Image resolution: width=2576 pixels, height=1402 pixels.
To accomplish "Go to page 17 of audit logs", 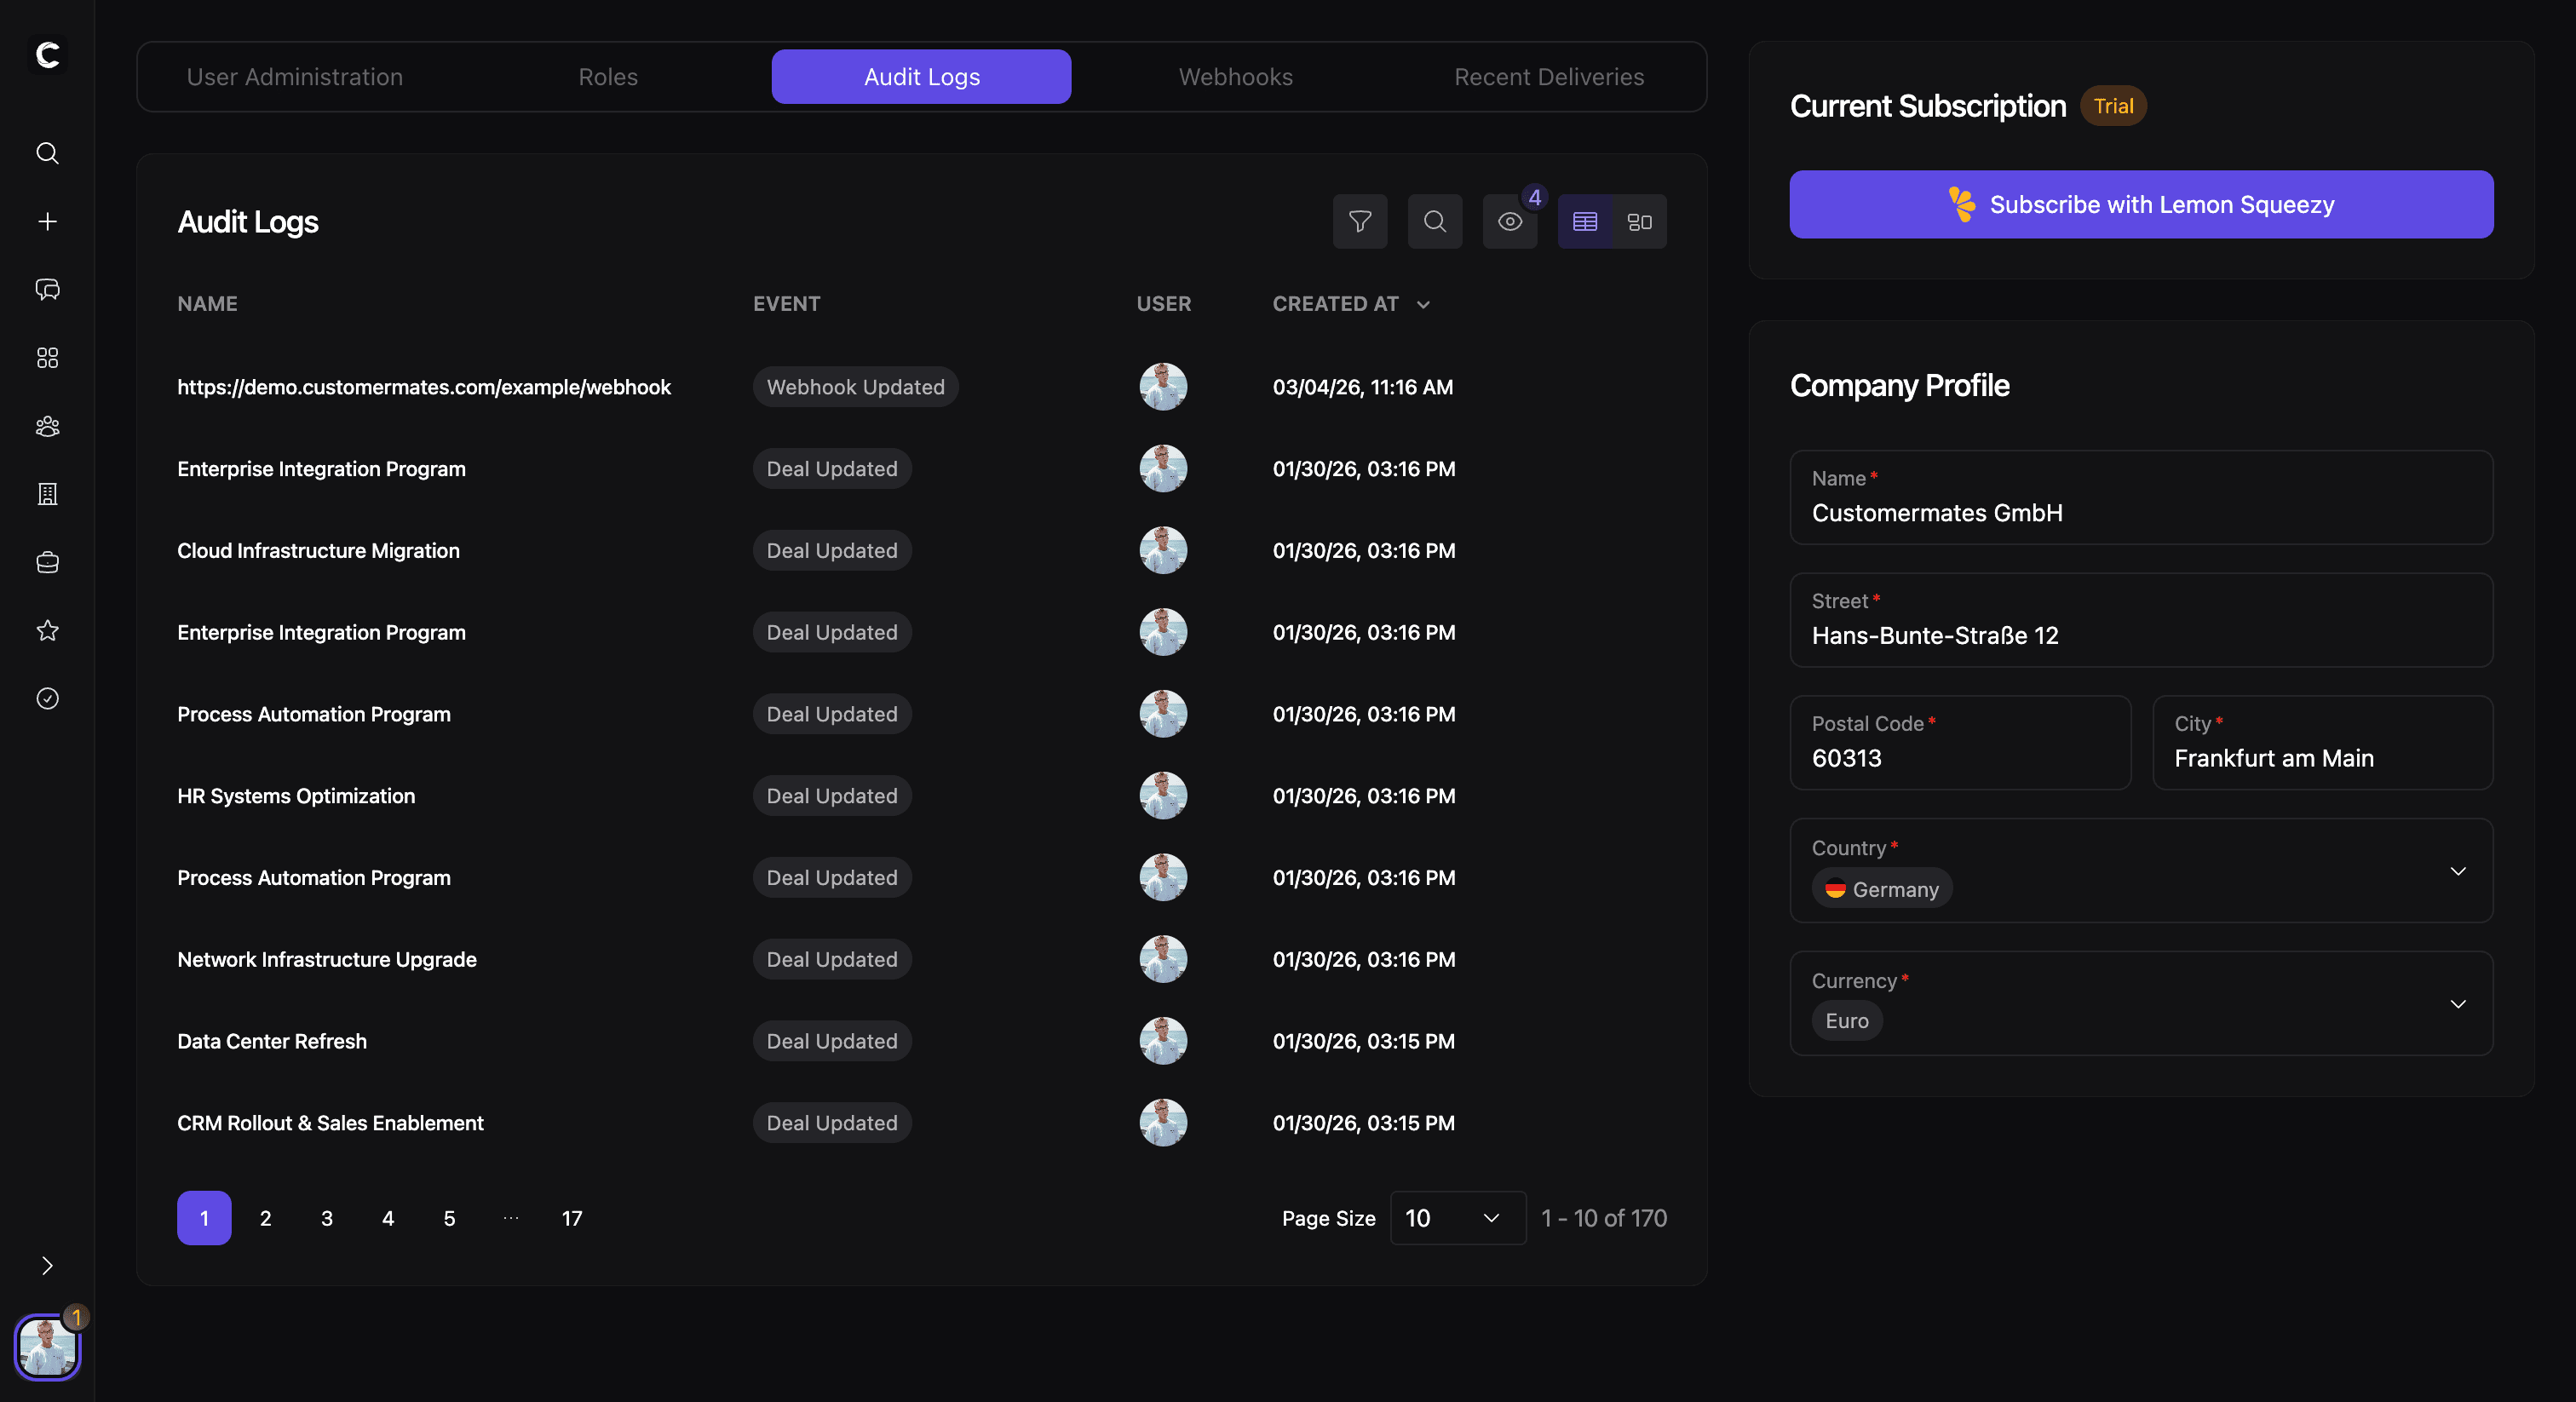I will [x=571, y=1218].
